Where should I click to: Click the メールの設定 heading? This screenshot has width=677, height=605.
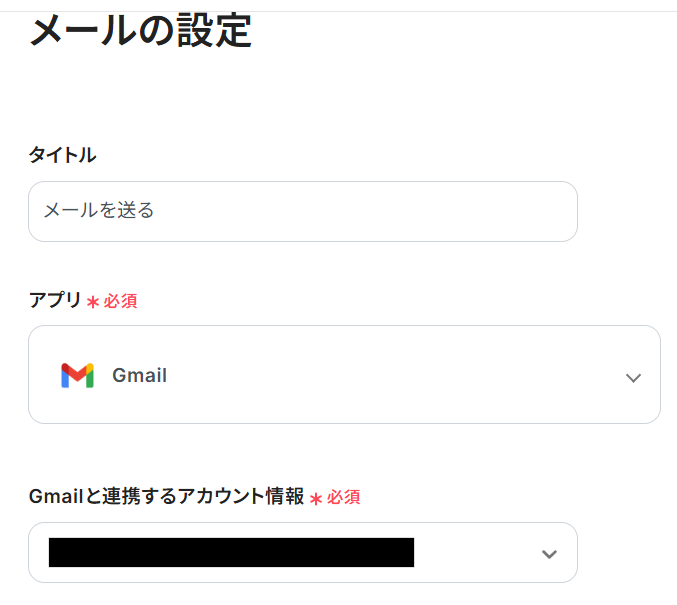coord(140,31)
